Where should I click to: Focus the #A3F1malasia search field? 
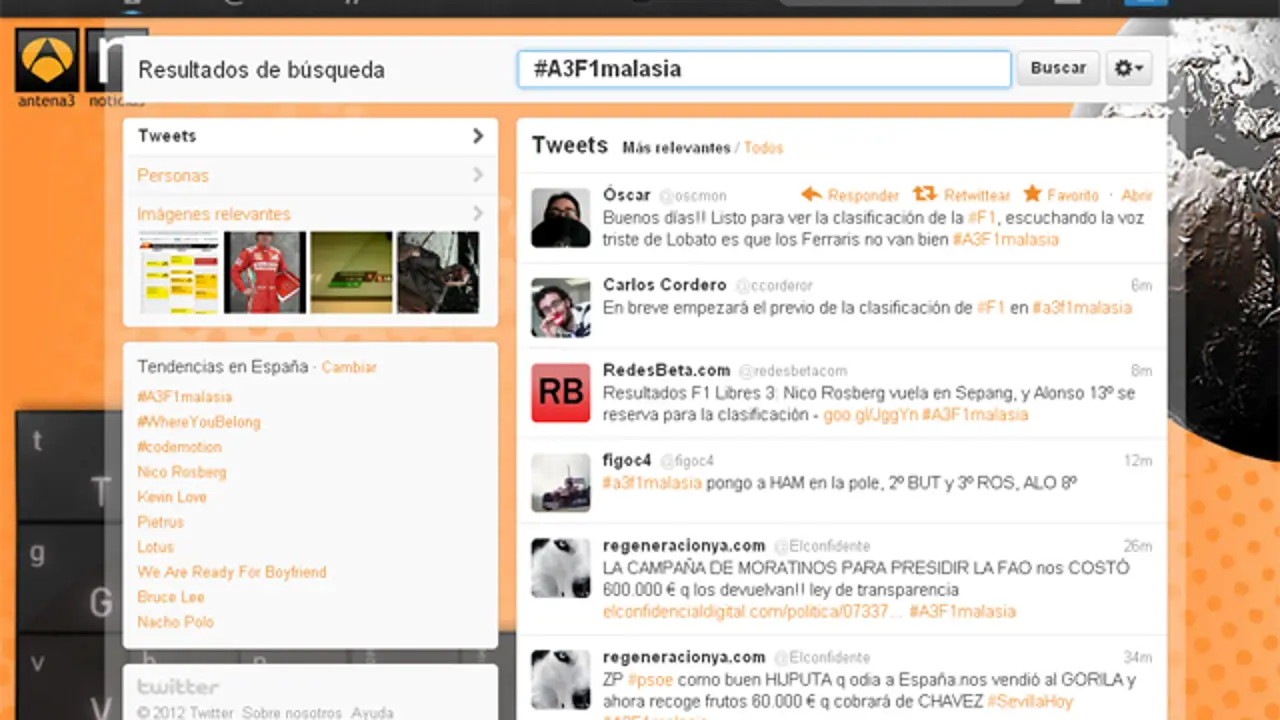(x=764, y=69)
